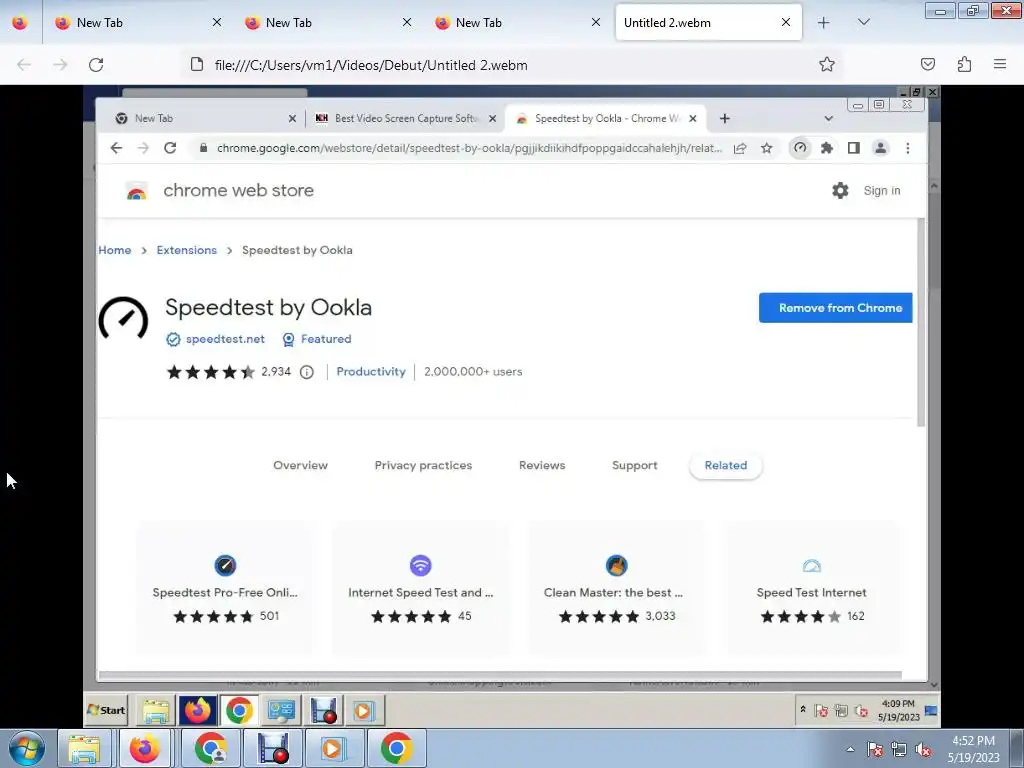Open the Overview section tab
Image resolution: width=1024 pixels, height=768 pixels.
(300, 466)
